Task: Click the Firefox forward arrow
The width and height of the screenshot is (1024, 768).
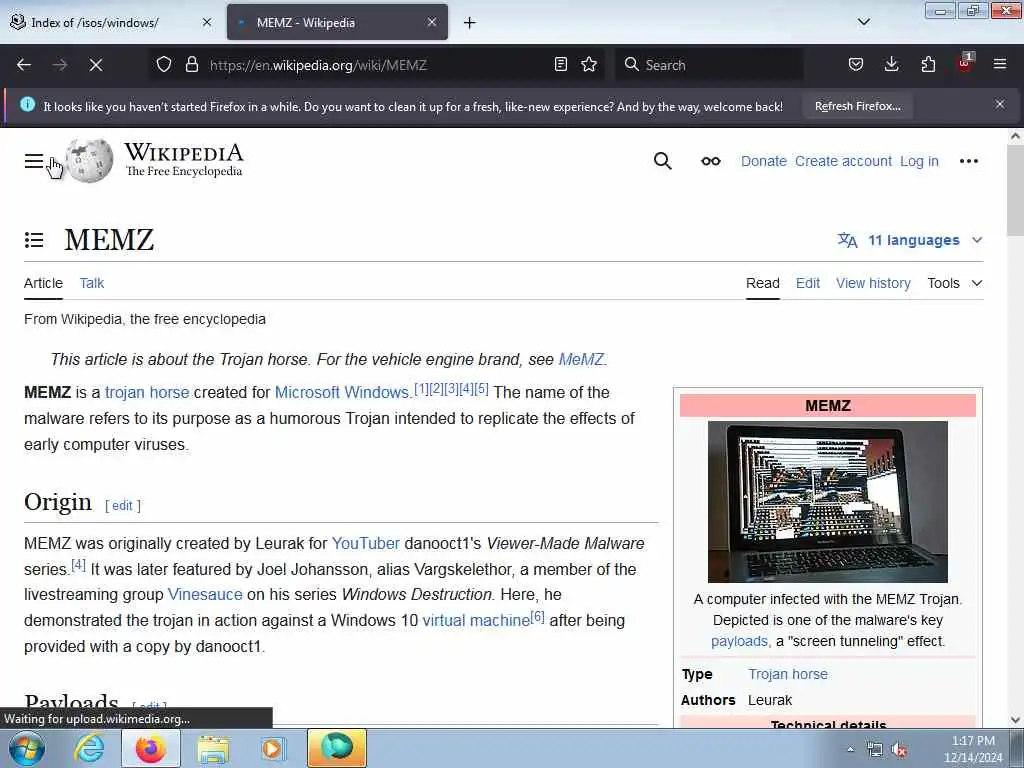Action: click(60, 65)
